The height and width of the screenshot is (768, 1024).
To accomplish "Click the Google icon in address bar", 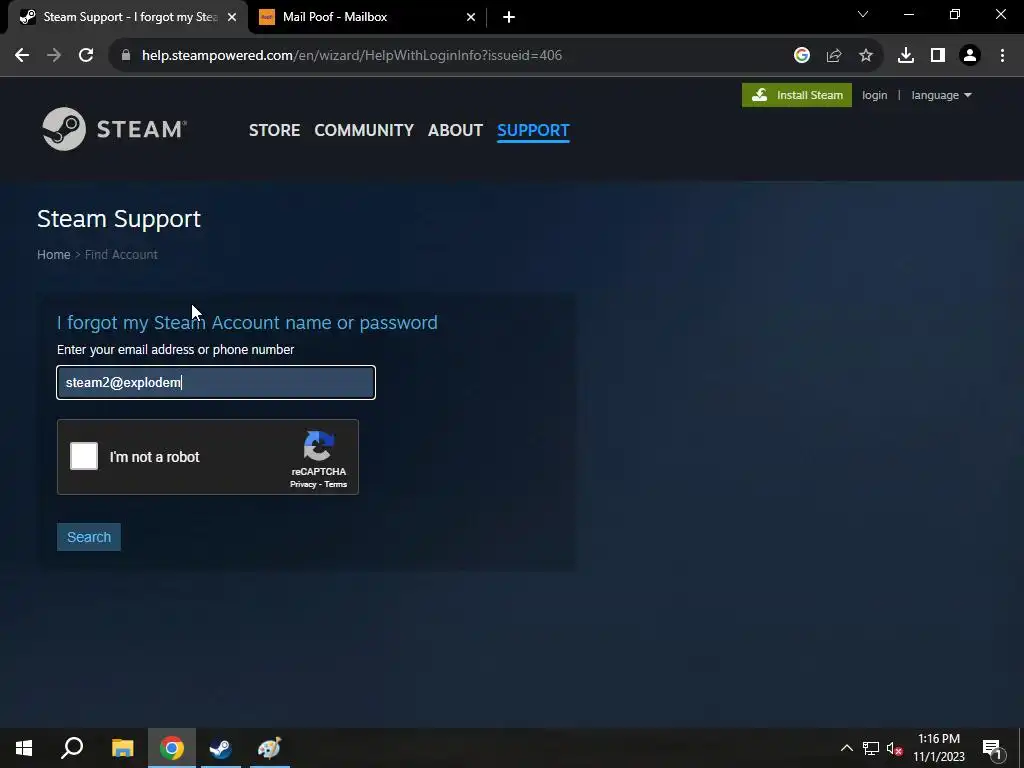I will click(x=802, y=56).
